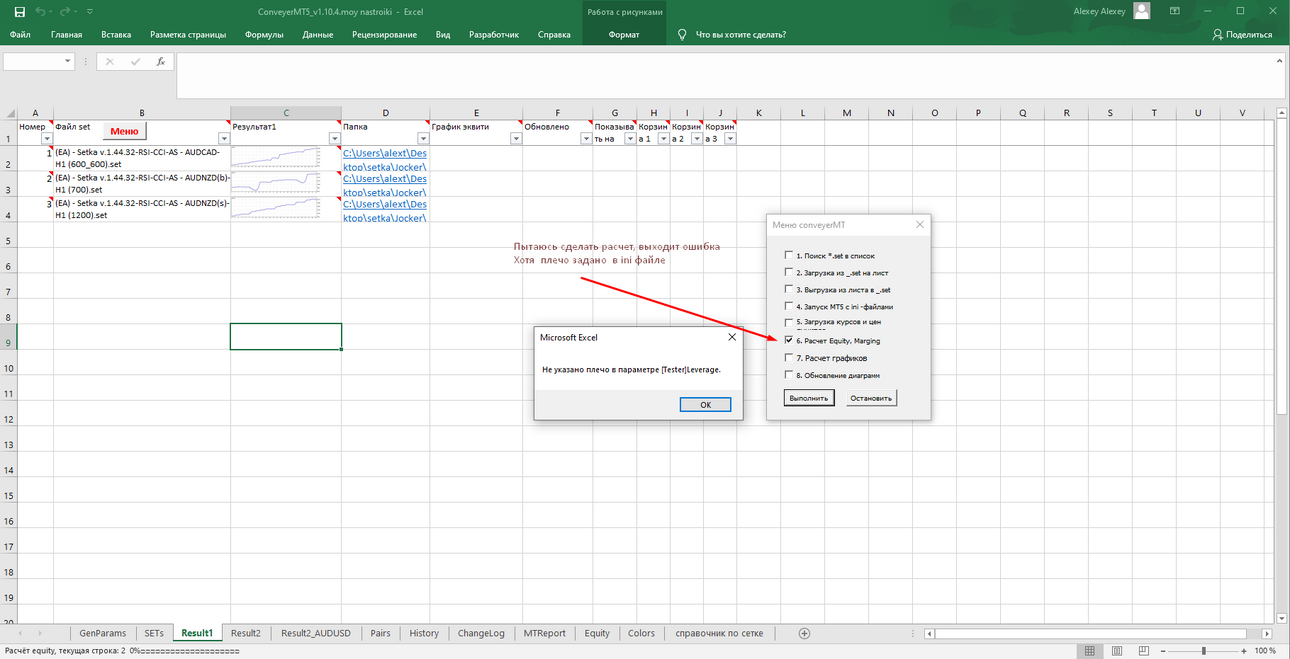Click the 100% zoom level
Image resolution: width=1290 pixels, height=659 pixels.
click(x=1266, y=651)
